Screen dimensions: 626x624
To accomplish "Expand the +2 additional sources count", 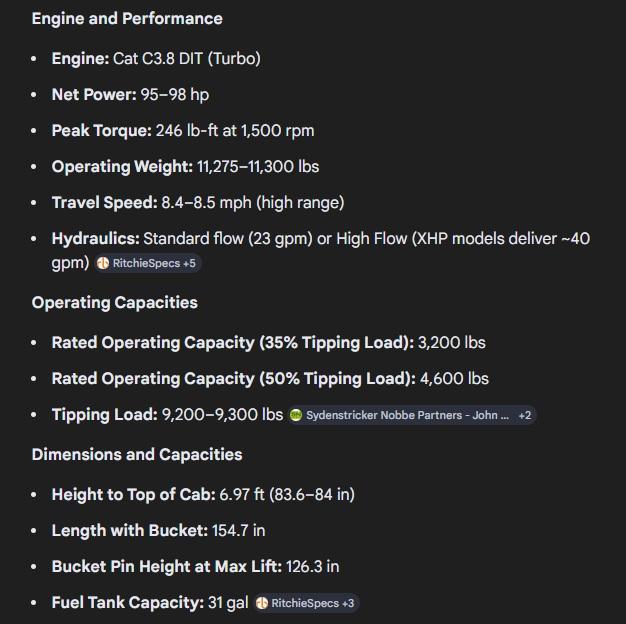I will point(525,415).
